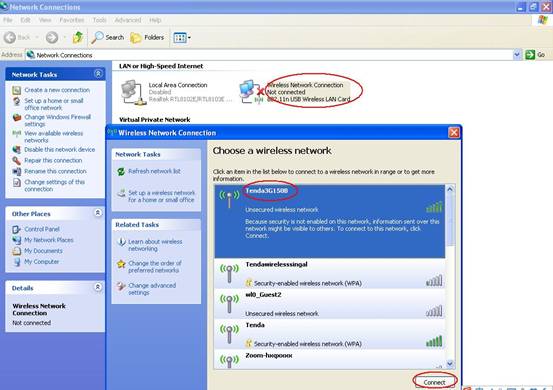Viewport: 553px width, 390px height.
Task: Click the Windows Firewall settings icon
Action: click(17, 117)
